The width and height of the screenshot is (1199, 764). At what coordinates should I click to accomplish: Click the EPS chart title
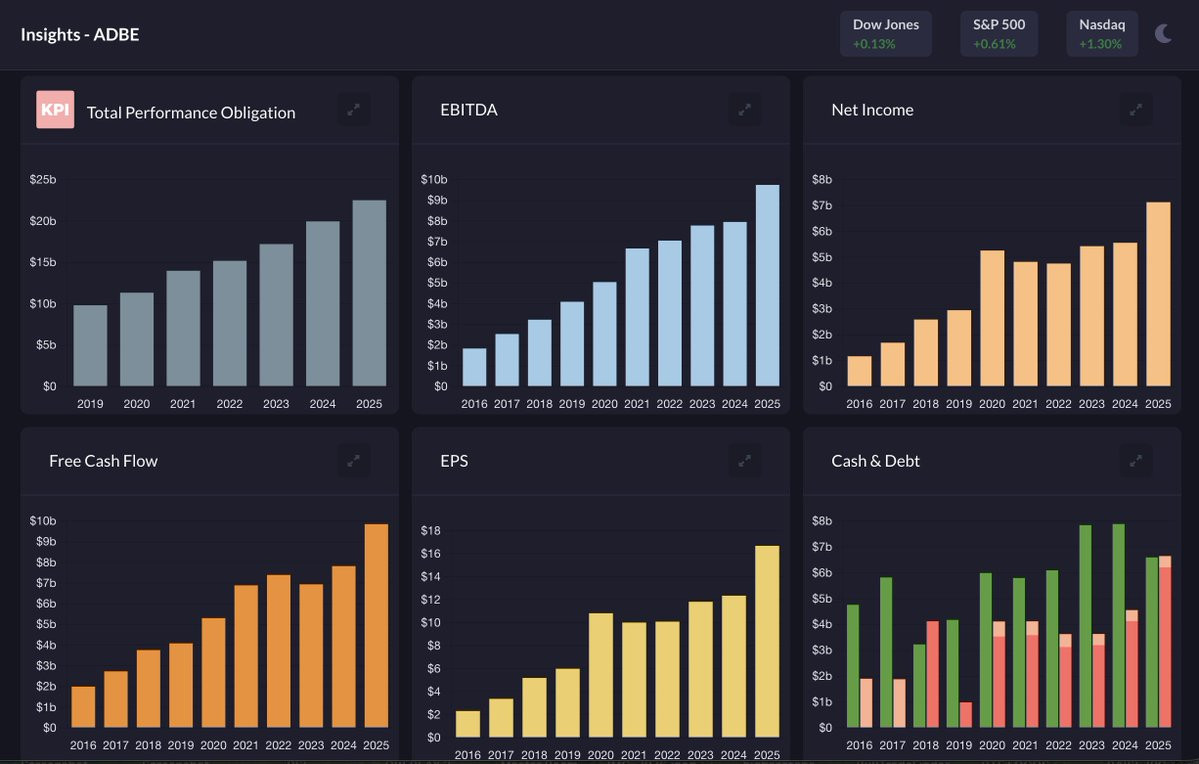[454, 461]
